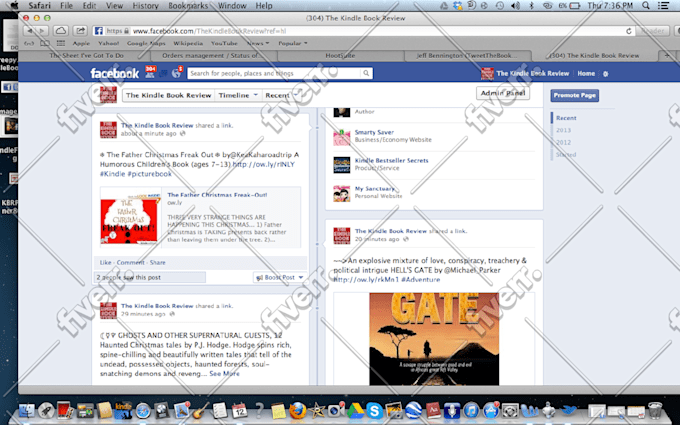Open Safari compass icon in the Dock
Screen dimensions: 680x425
tap(143, 410)
